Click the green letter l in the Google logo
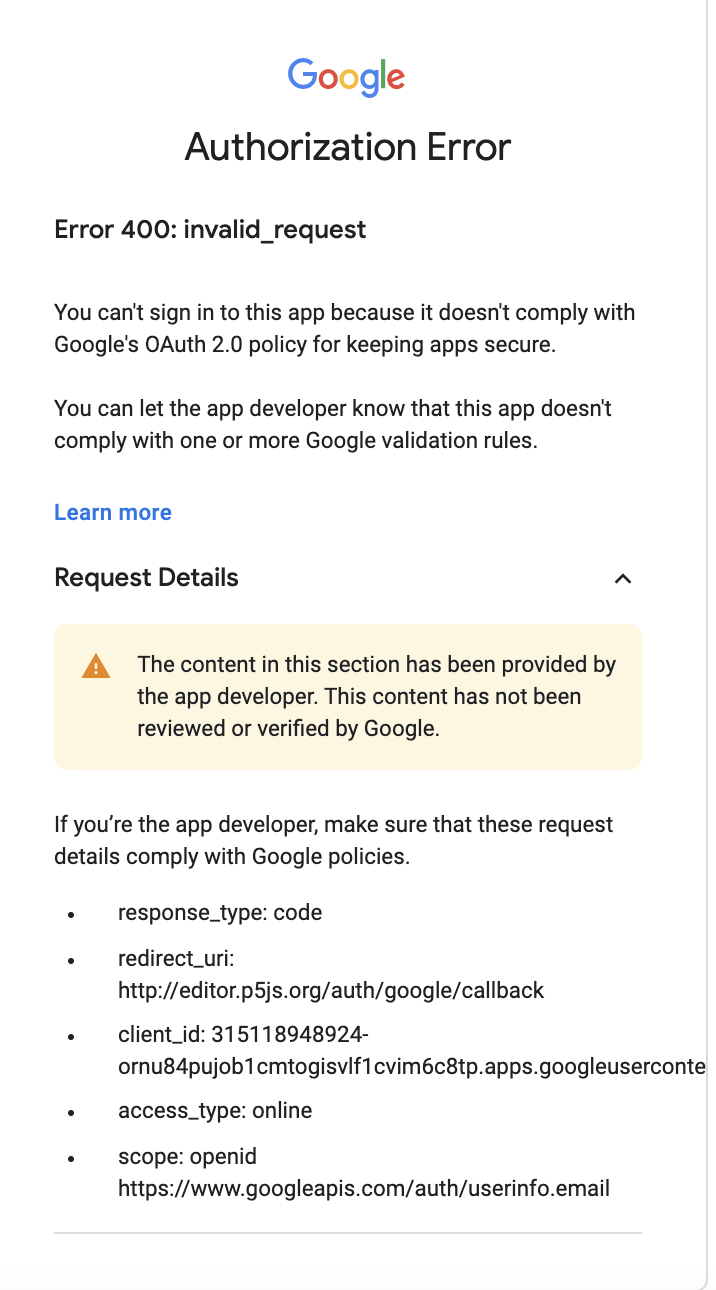 coord(384,74)
